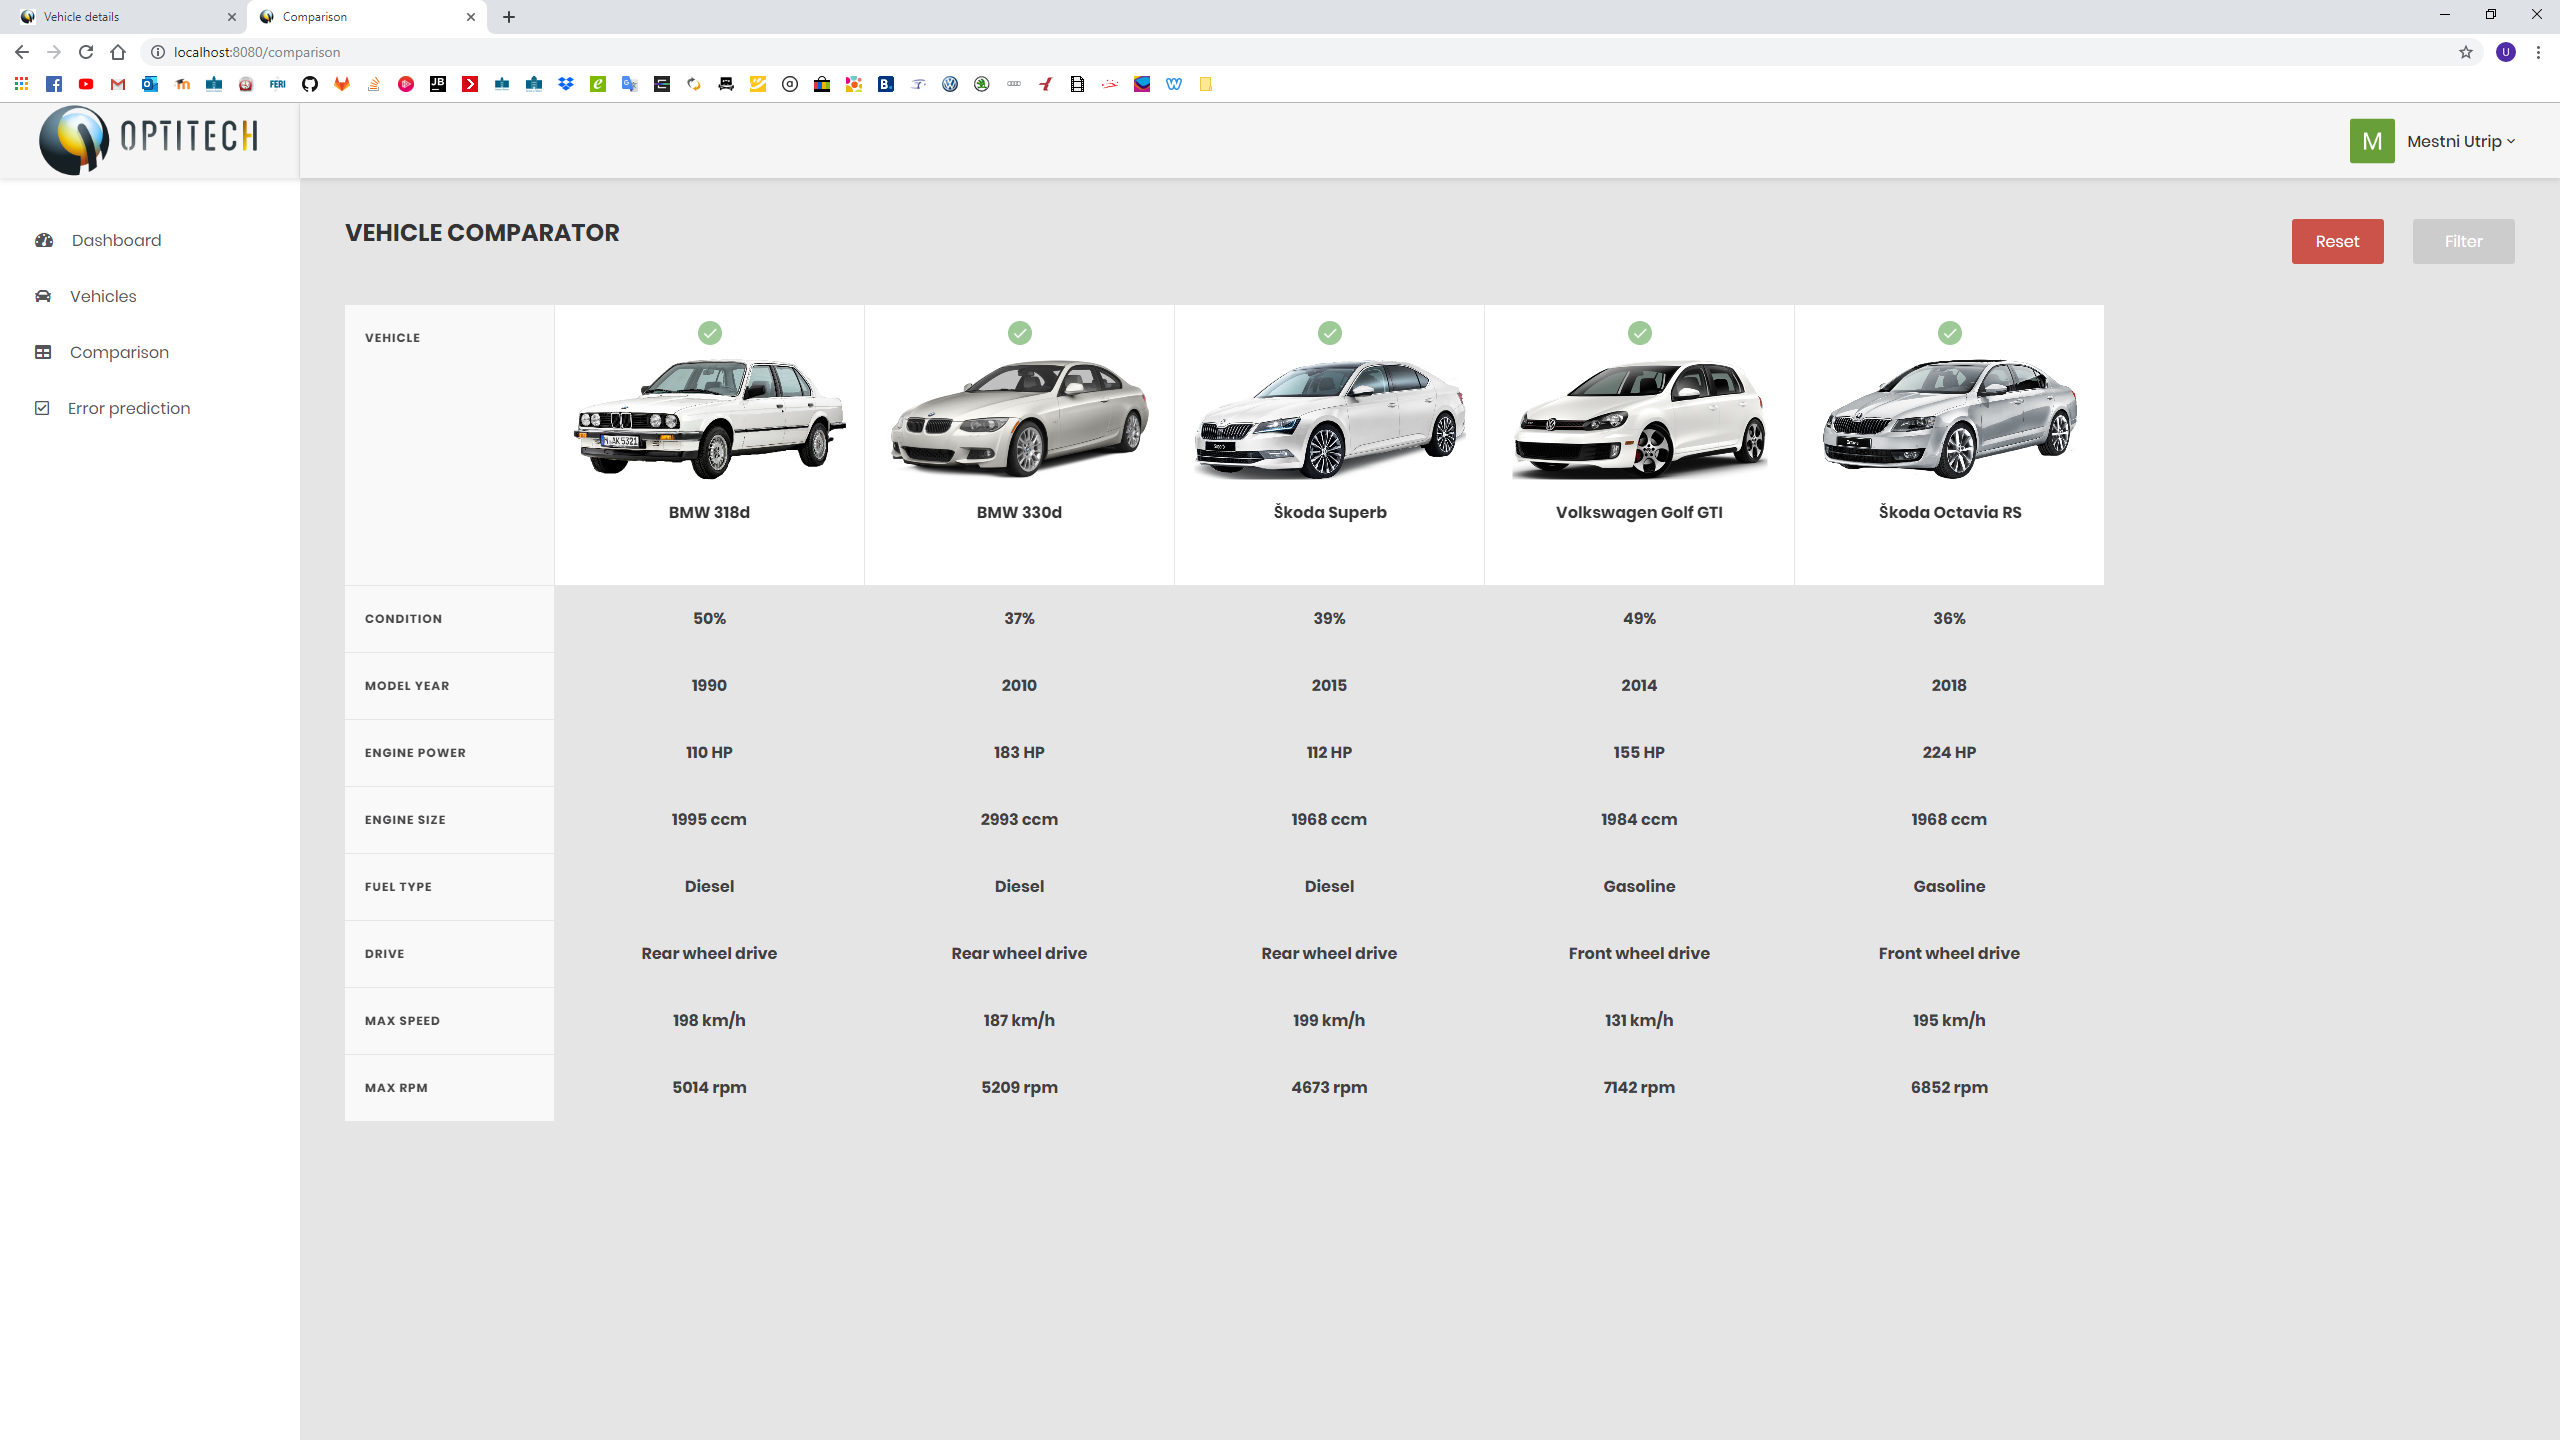Screen dimensions: 2560x1440
Task: Deselect the BMW 318d checkmark
Action: (709, 333)
